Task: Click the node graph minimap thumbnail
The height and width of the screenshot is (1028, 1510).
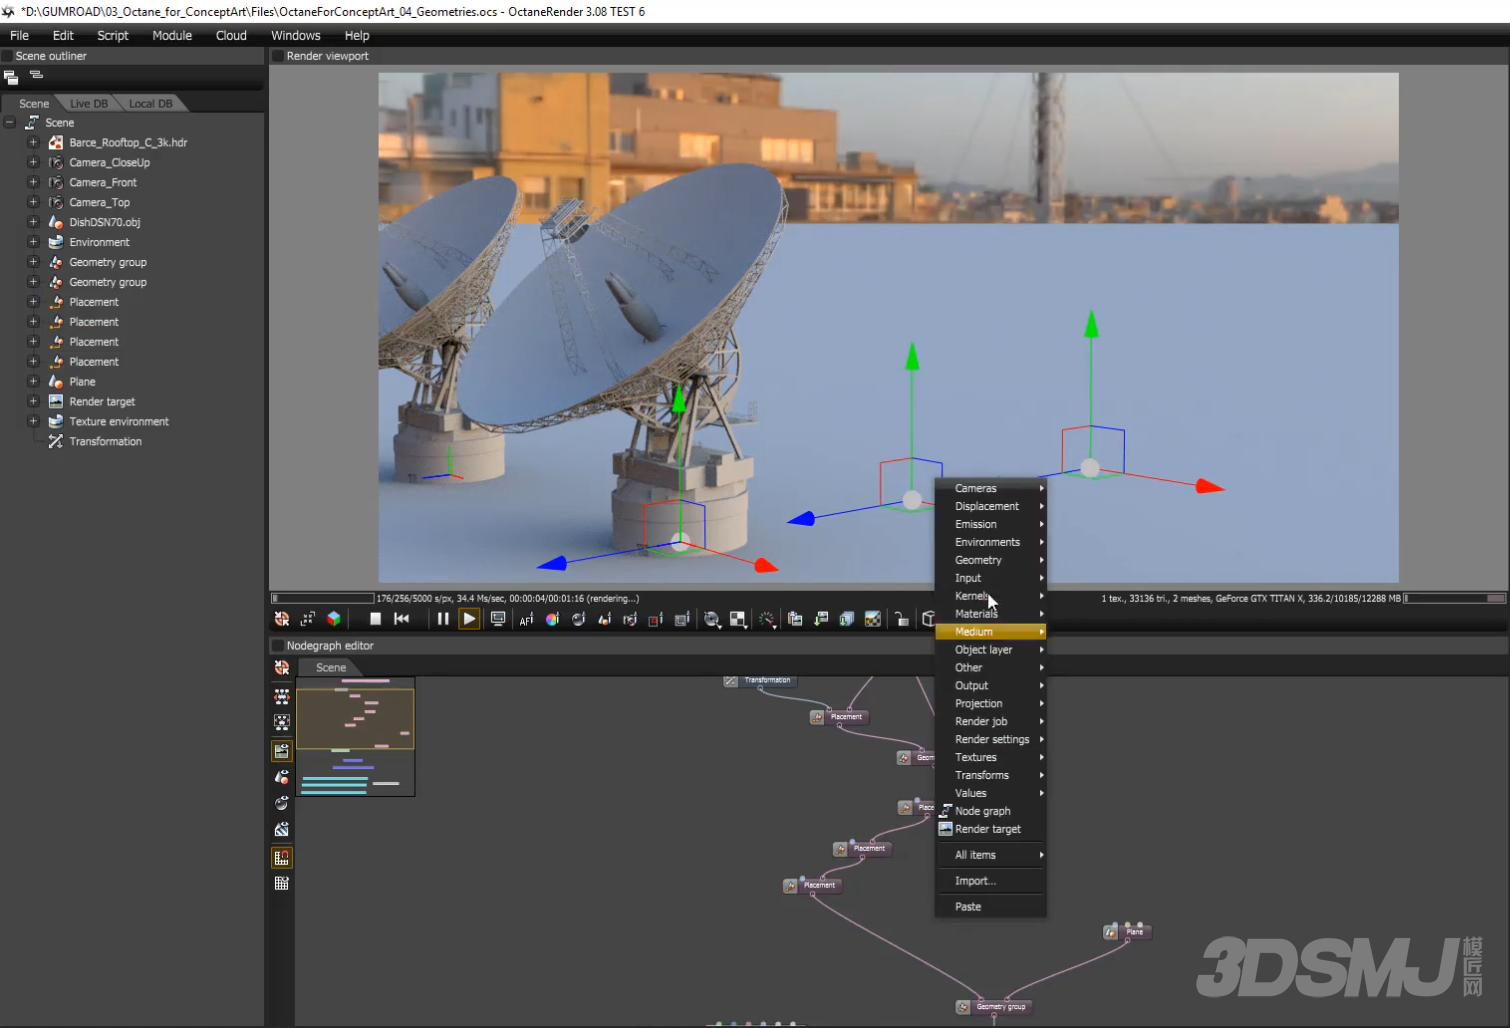Action: (355, 737)
